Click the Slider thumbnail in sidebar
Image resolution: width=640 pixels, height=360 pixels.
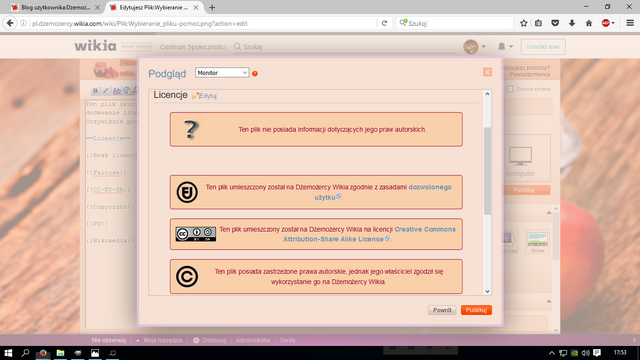click(538, 242)
